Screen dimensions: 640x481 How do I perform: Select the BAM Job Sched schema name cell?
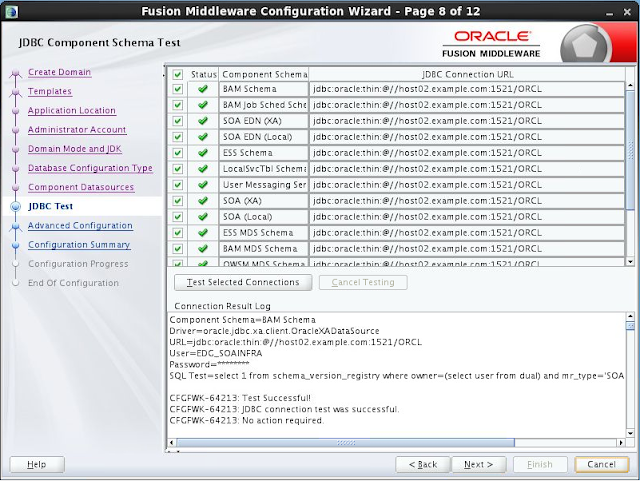point(264,105)
